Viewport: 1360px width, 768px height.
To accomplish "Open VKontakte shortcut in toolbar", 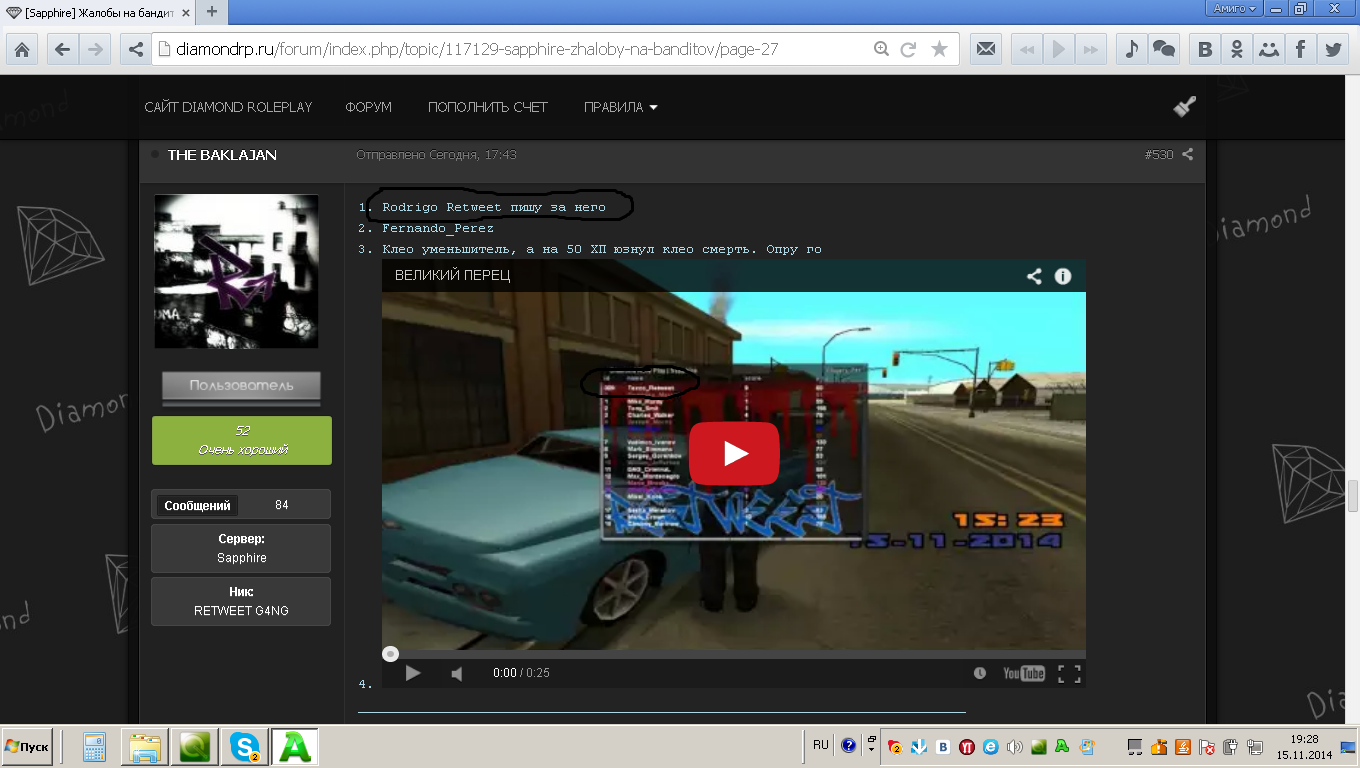I will pos(1206,49).
